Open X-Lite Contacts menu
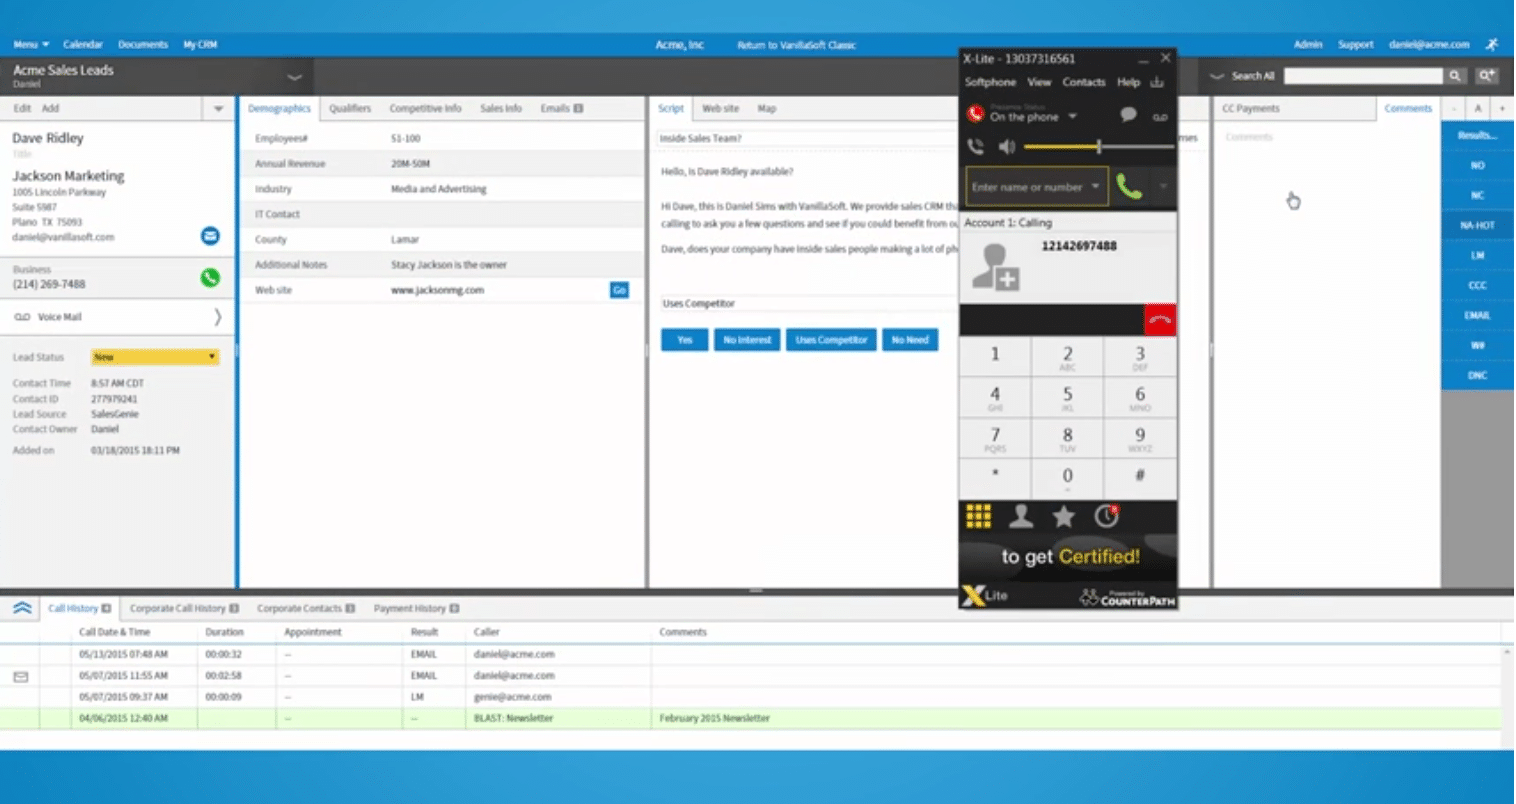The width and height of the screenshot is (1516, 804). pos(1084,82)
